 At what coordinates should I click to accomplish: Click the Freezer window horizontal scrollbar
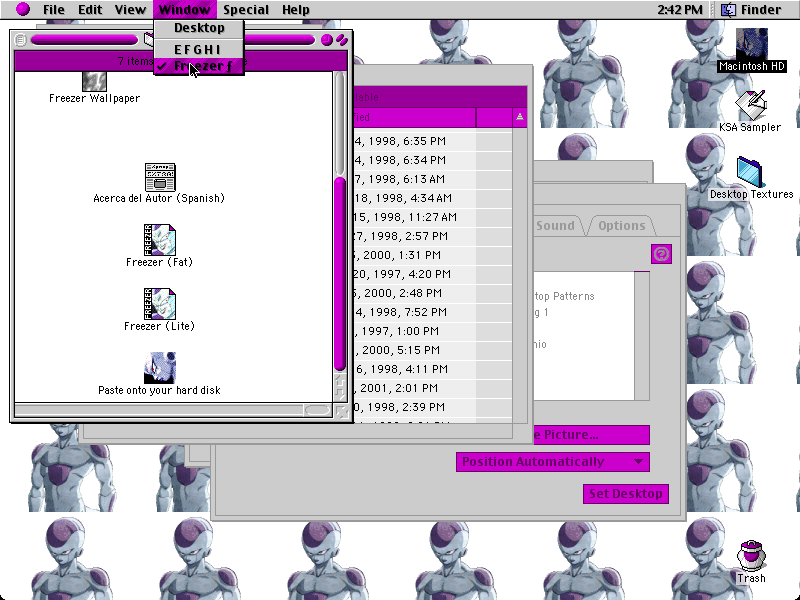click(173, 410)
